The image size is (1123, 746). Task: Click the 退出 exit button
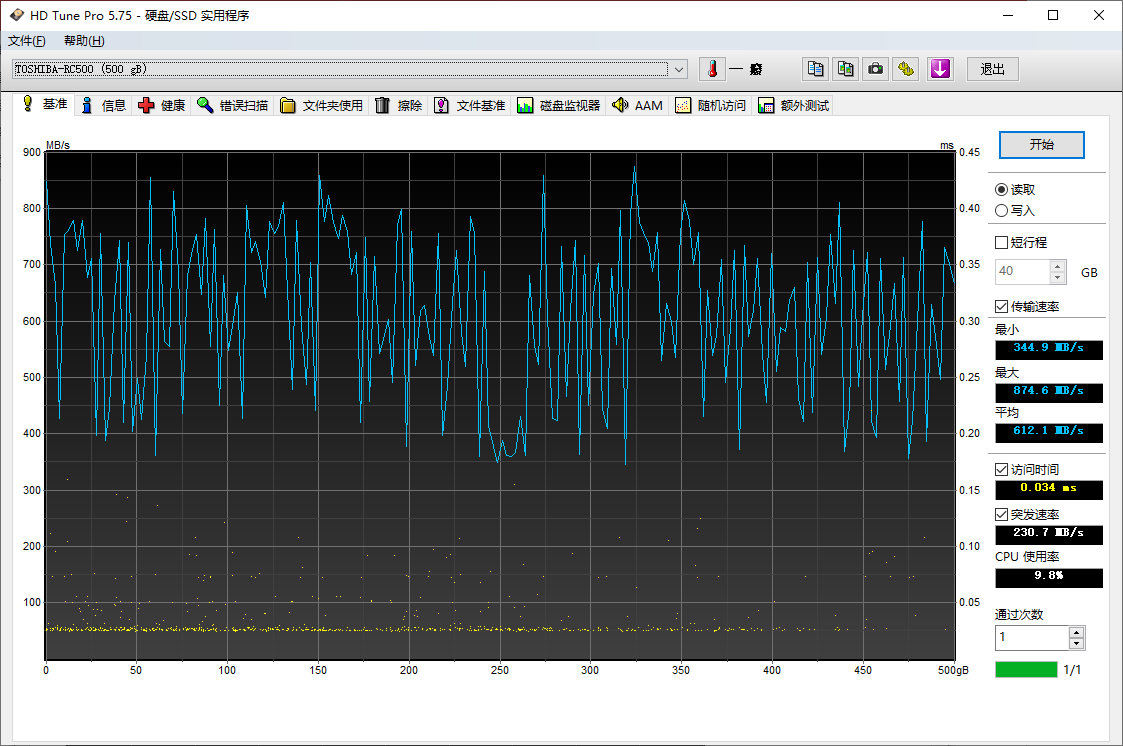pyautogui.click(x=992, y=69)
